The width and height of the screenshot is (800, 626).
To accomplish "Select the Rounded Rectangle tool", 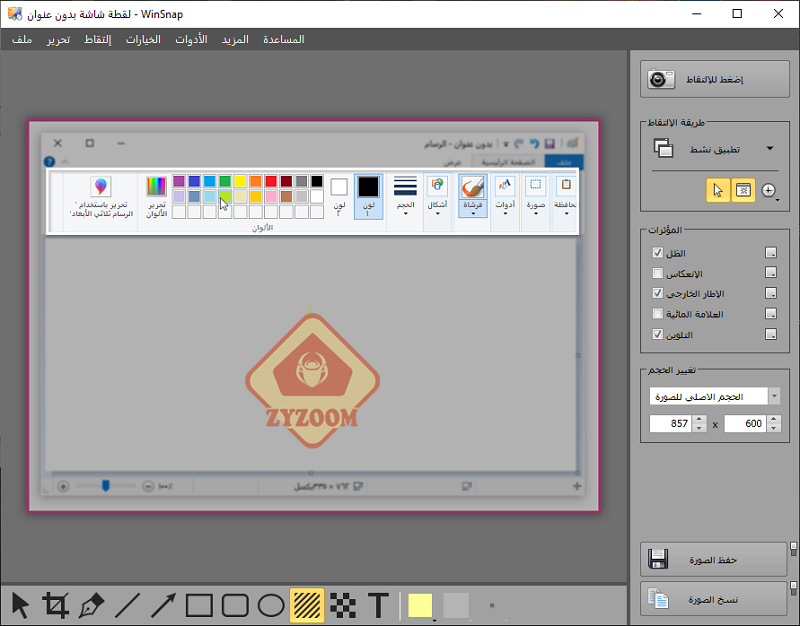I will click(235, 606).
